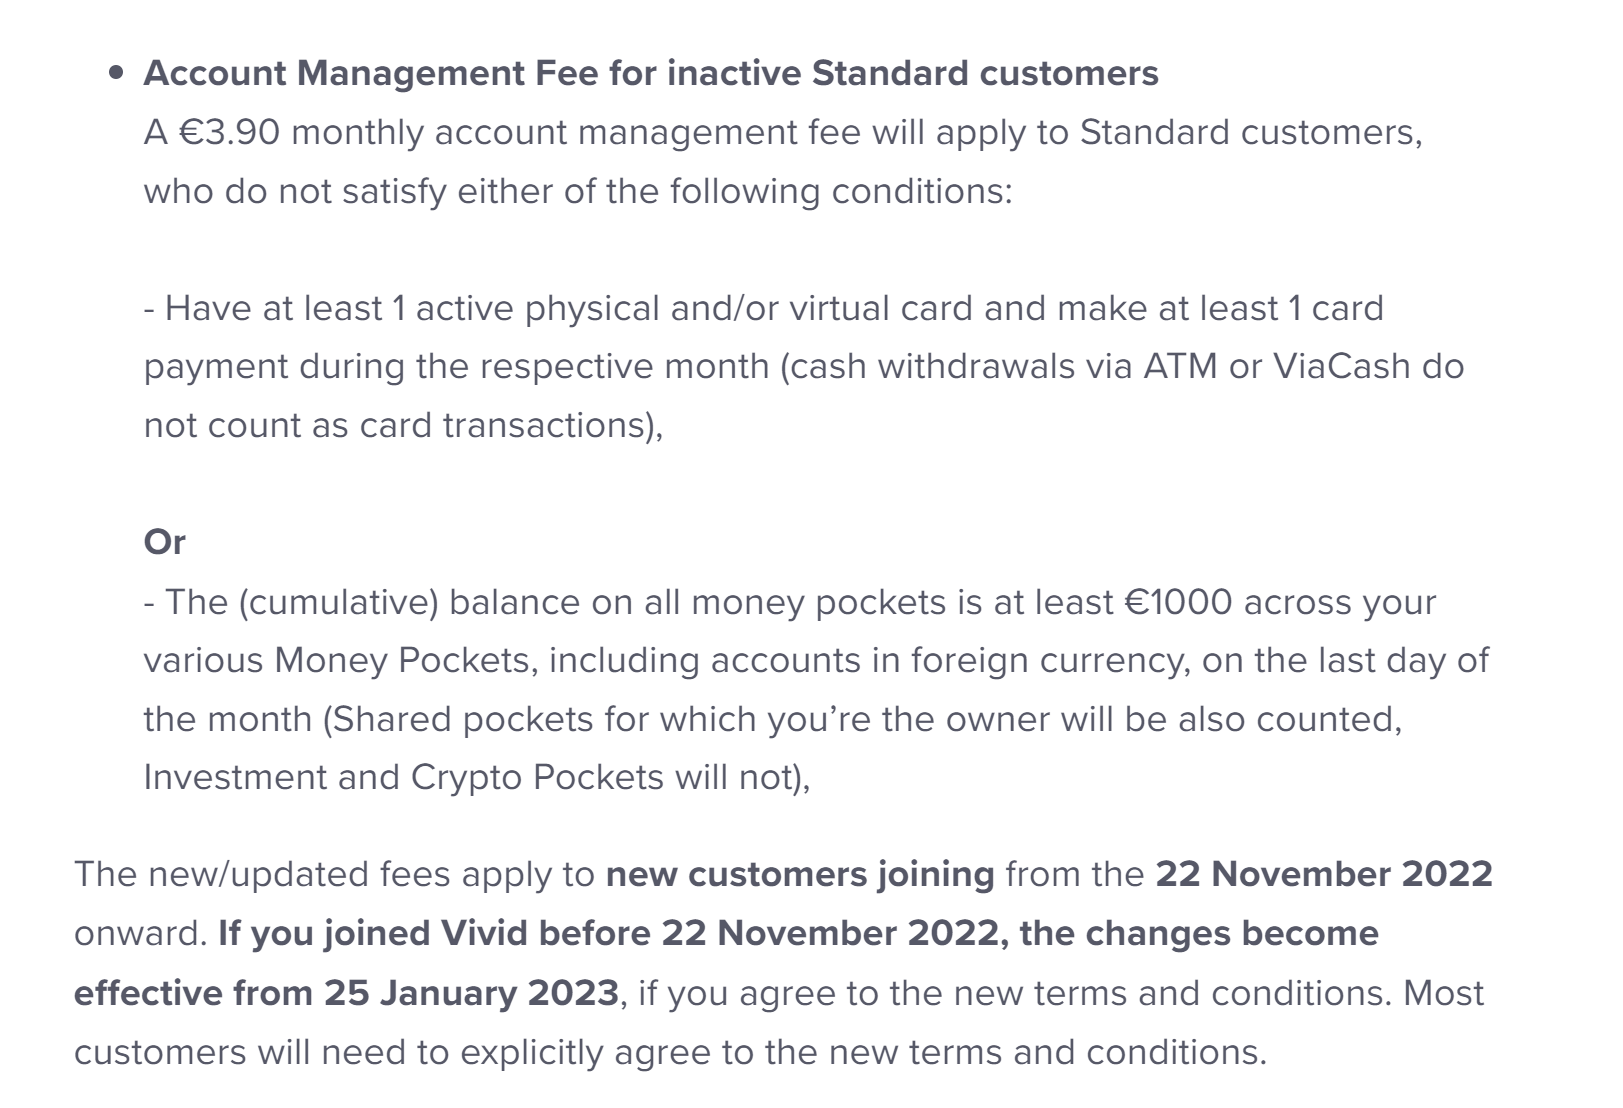Click the word "ATM"
Screen dimensions: 1623x1108
[1180, 366]
